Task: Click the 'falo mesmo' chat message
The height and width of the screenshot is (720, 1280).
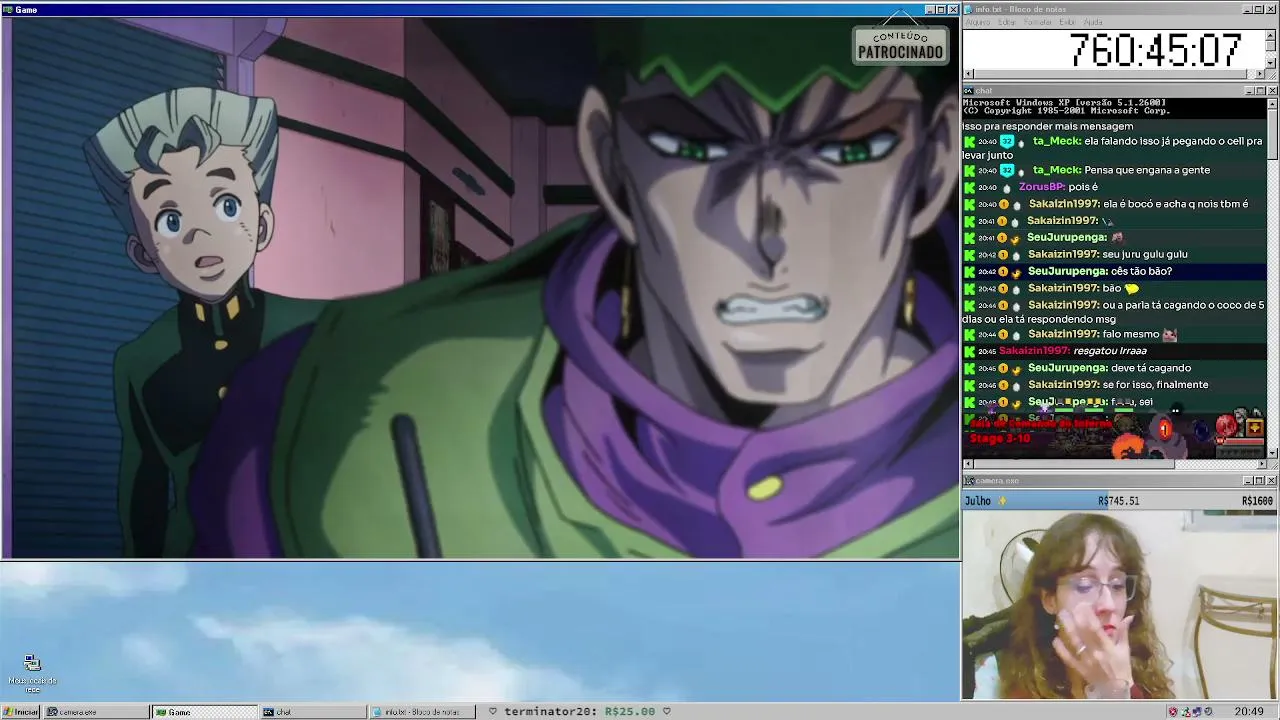Action: coord(1130,335)
